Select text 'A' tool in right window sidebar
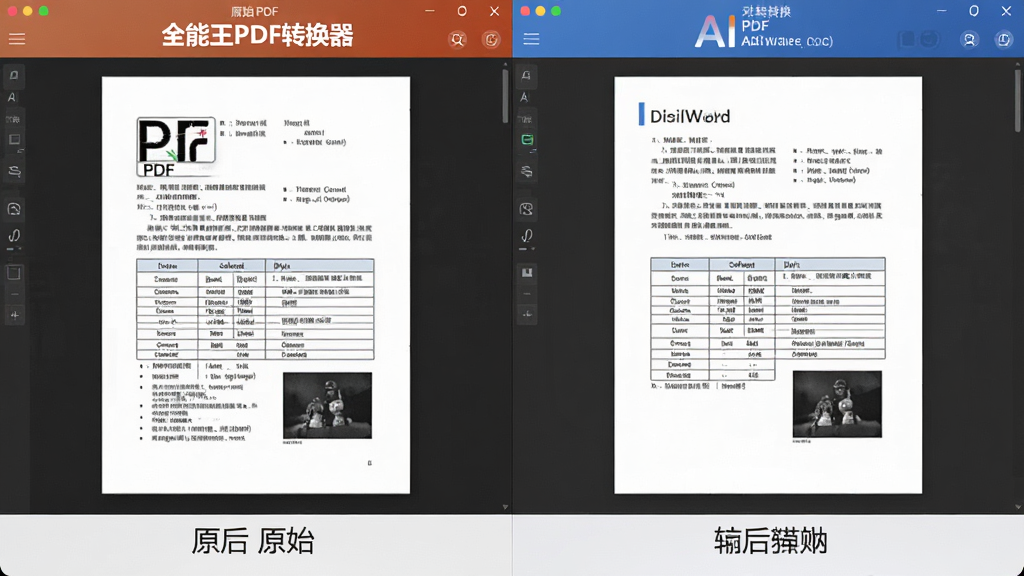This screenshot has width=1024, height=576. (x=524, y=97)
